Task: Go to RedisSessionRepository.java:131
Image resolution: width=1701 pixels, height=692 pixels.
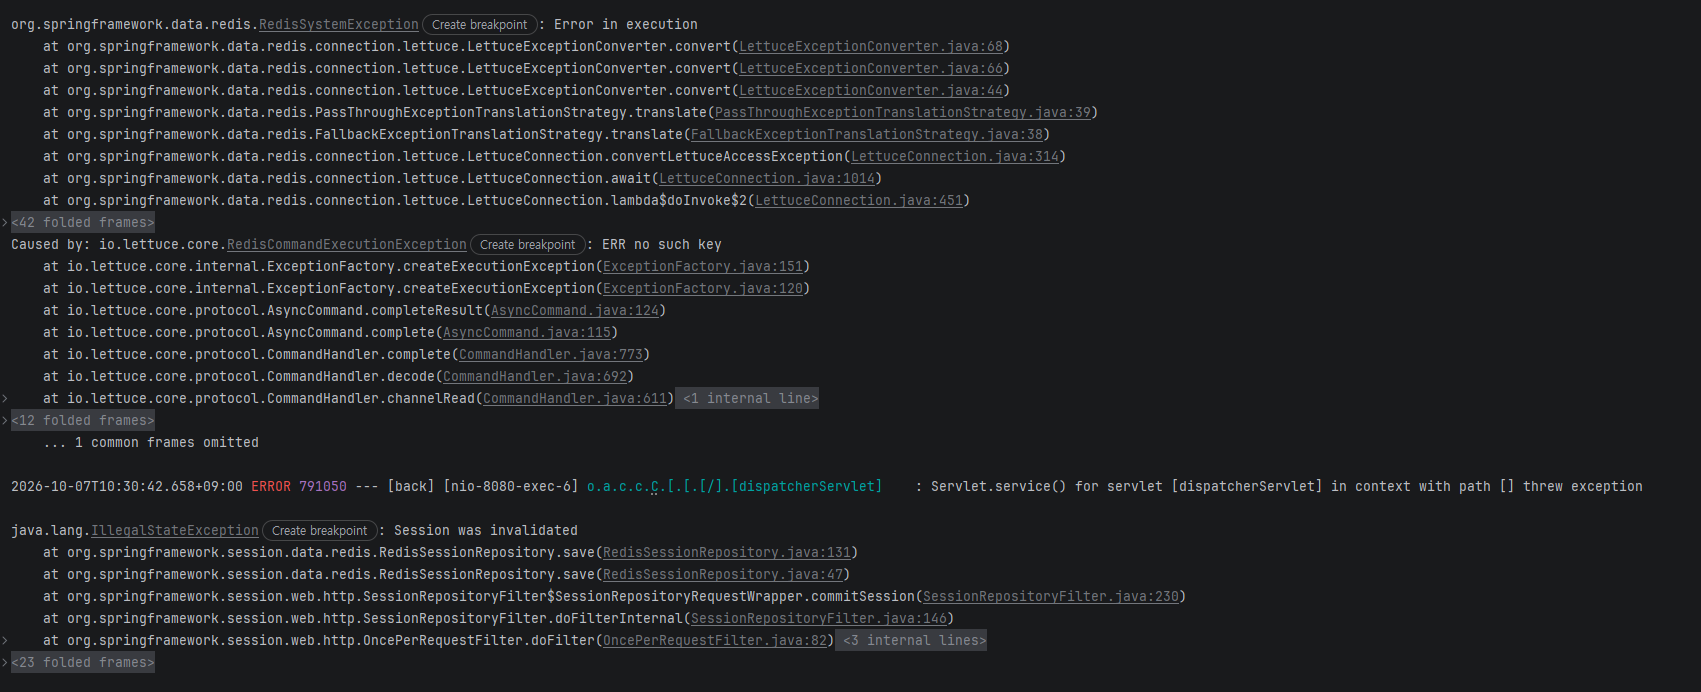Action: click(727, 552)
